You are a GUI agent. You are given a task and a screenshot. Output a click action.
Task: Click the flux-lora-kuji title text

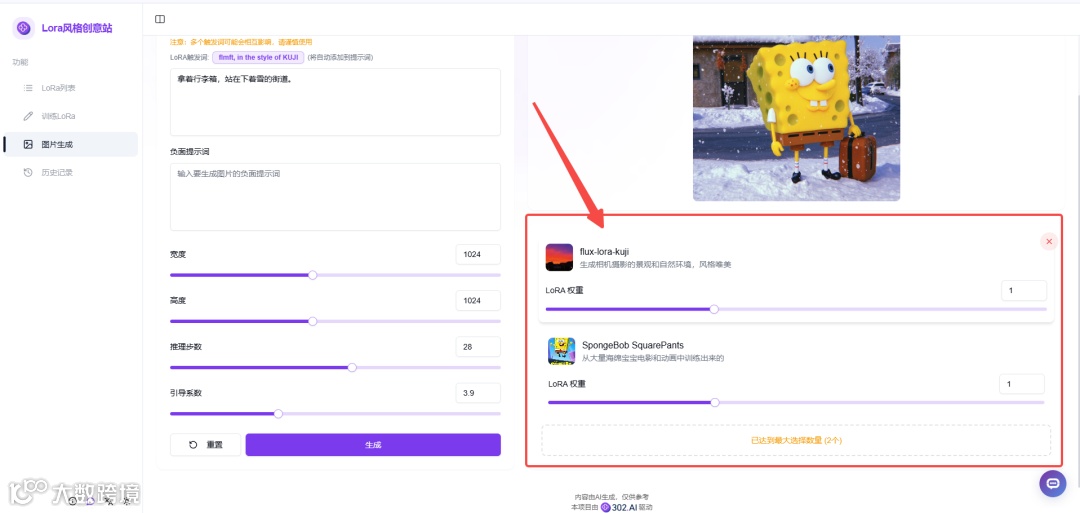604,251
